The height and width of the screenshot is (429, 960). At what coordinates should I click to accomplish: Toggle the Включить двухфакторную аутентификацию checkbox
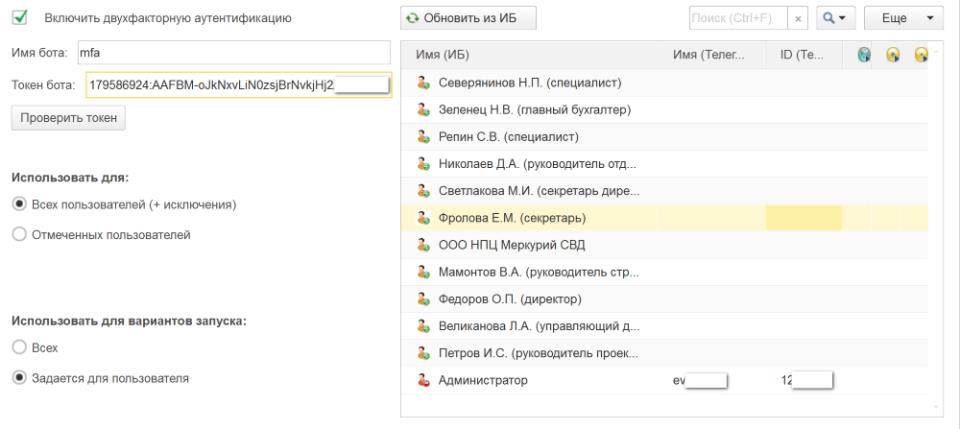click(19, 18)
